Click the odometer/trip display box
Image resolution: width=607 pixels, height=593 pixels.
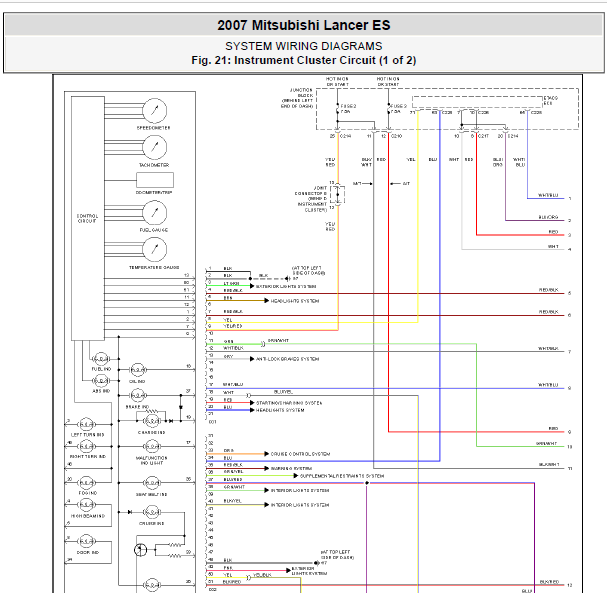[x=154, y=180]
